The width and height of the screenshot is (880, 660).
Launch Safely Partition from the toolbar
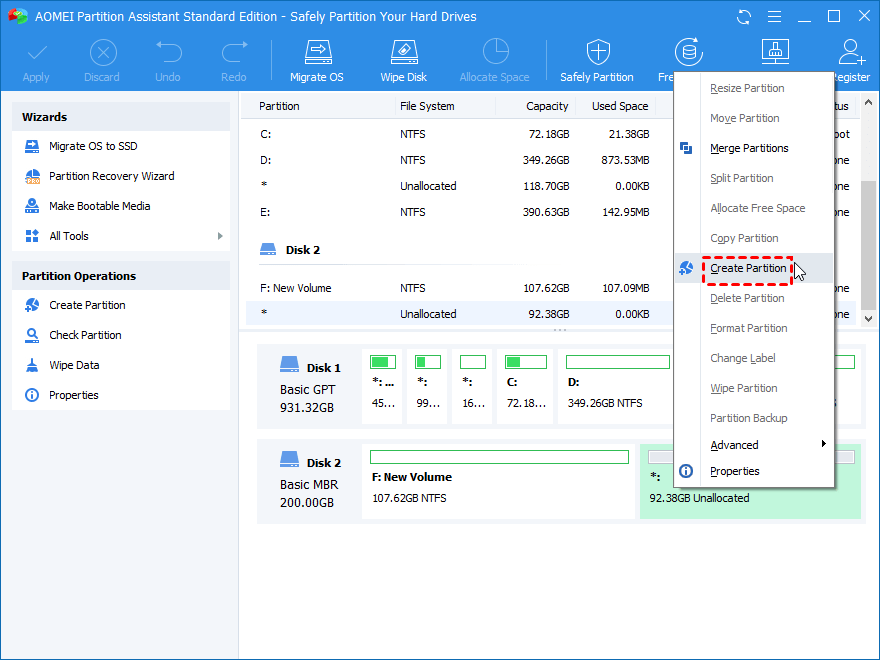point(597,60)
